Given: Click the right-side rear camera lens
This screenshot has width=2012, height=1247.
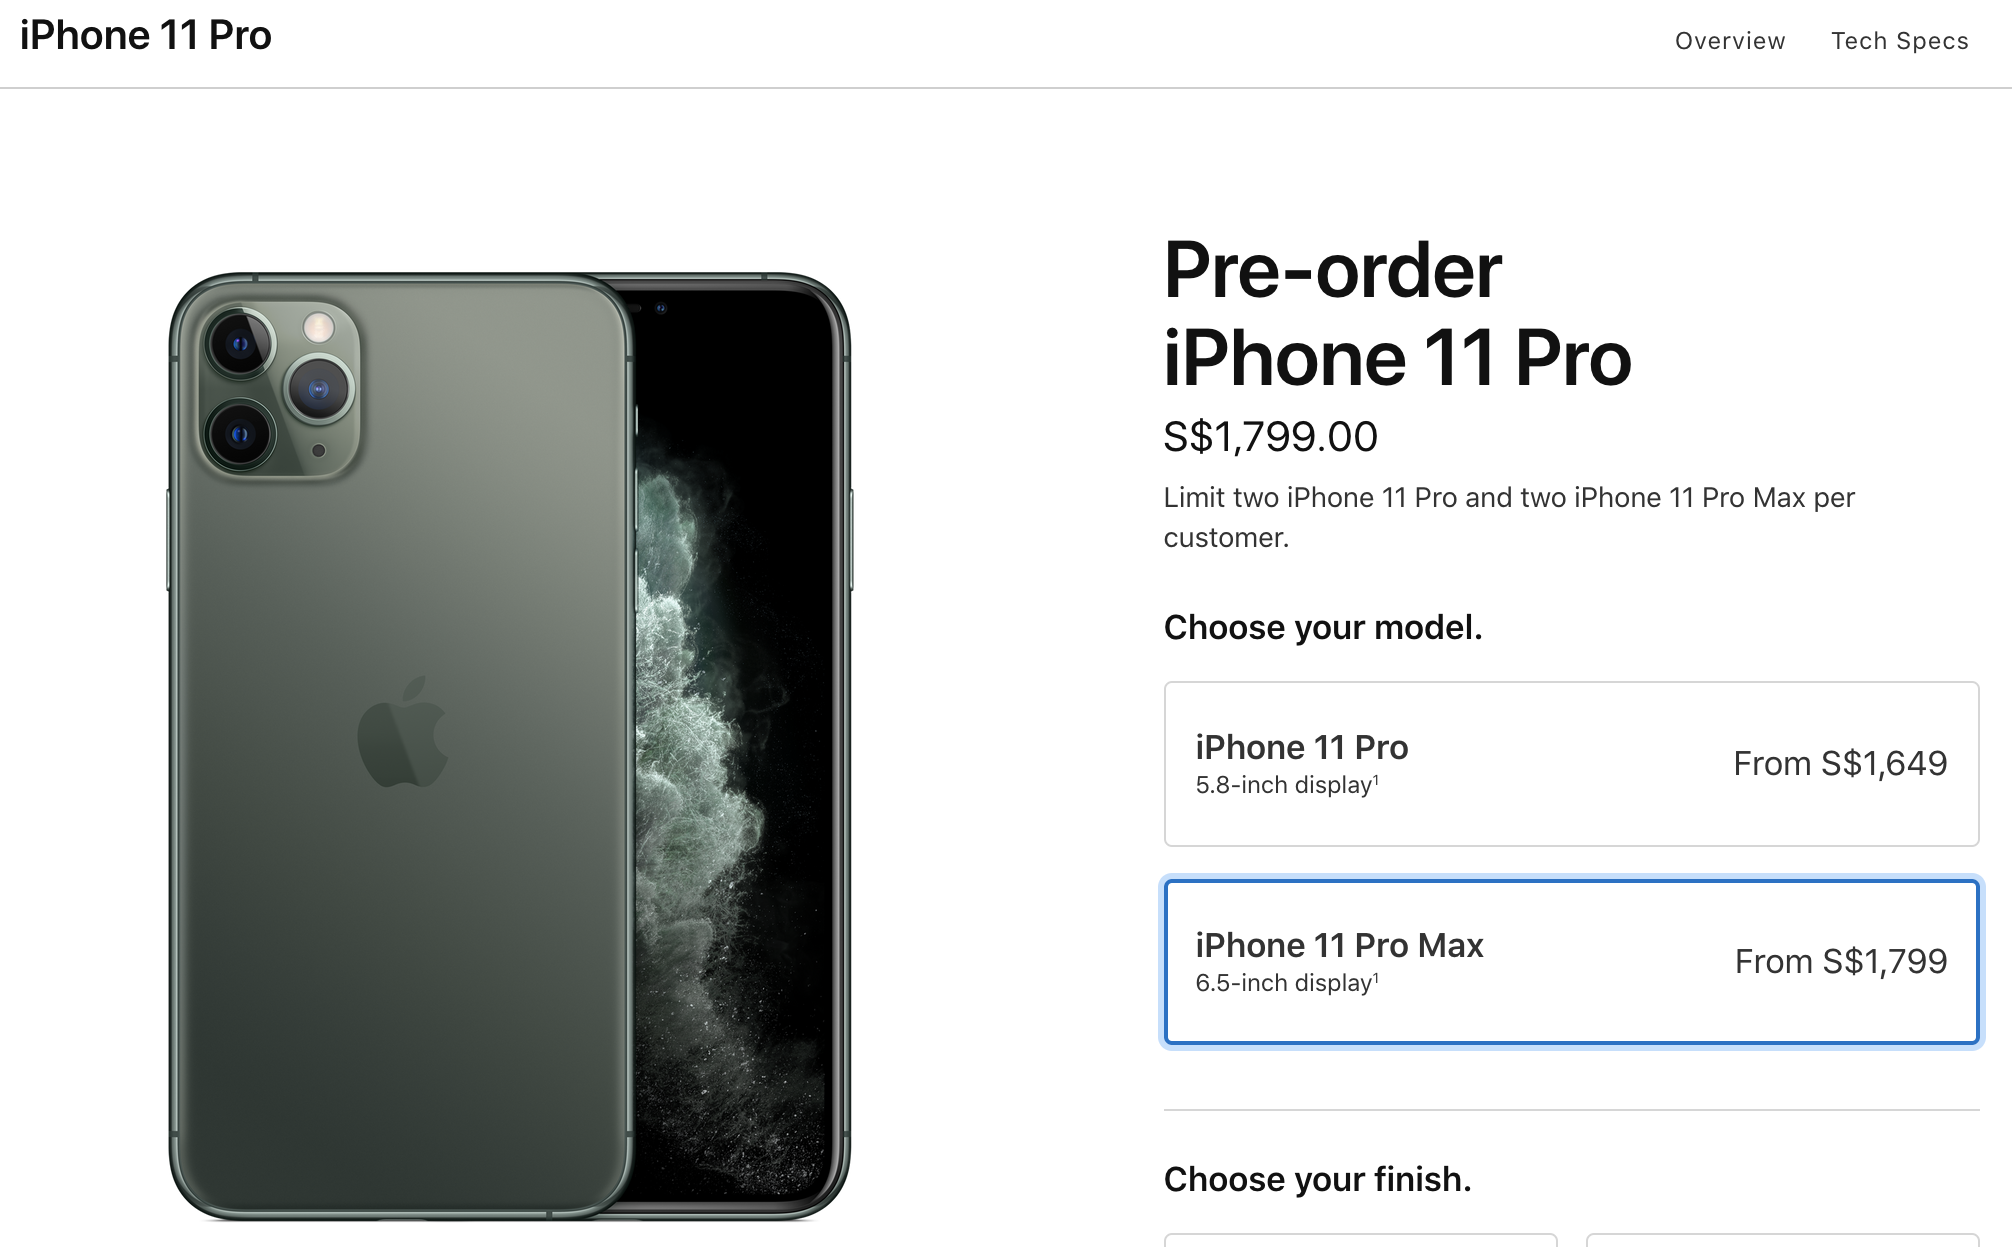Looking at the screenshot, I should pyautogui.click(x=319, y=390).
